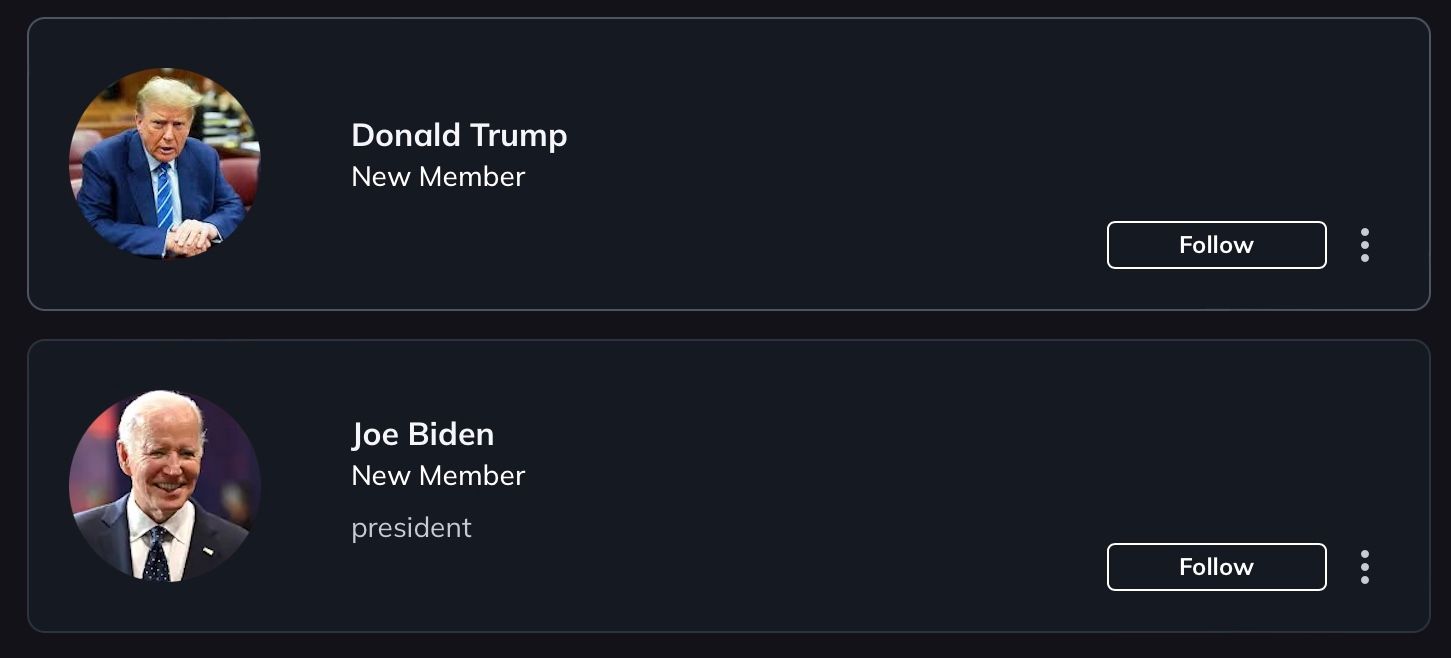Click "New Member" under the Donald Trump name
The image size is (1451, 658).
coord(438,177)
